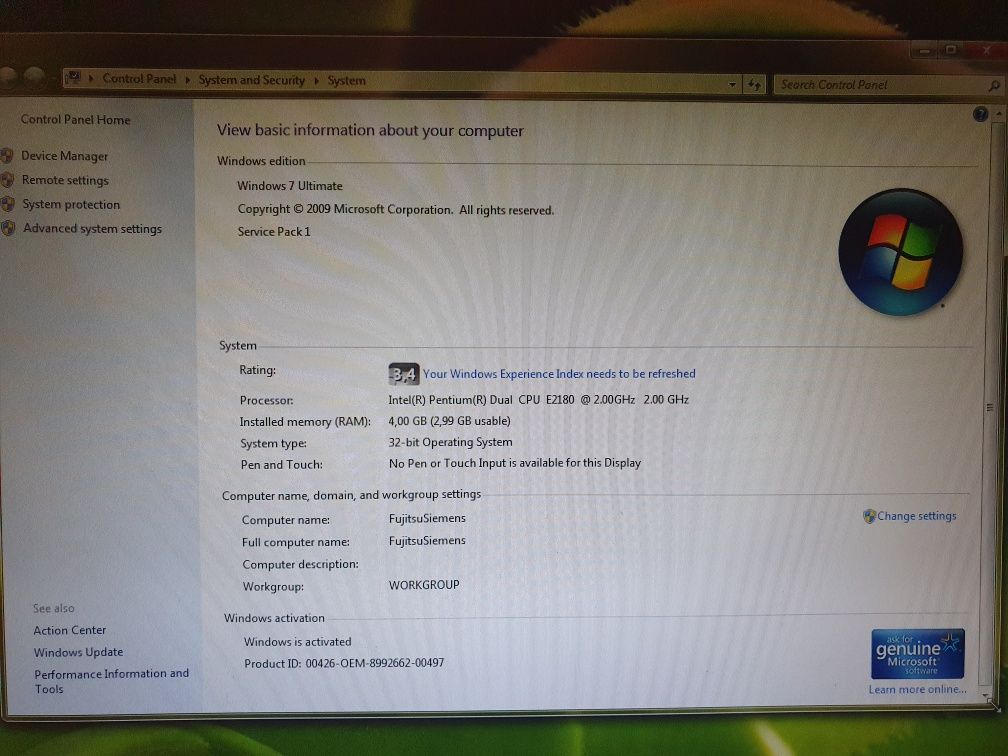Click the shield icon beside System protection
1008x756 pixels.
click(x=8, y=204)
